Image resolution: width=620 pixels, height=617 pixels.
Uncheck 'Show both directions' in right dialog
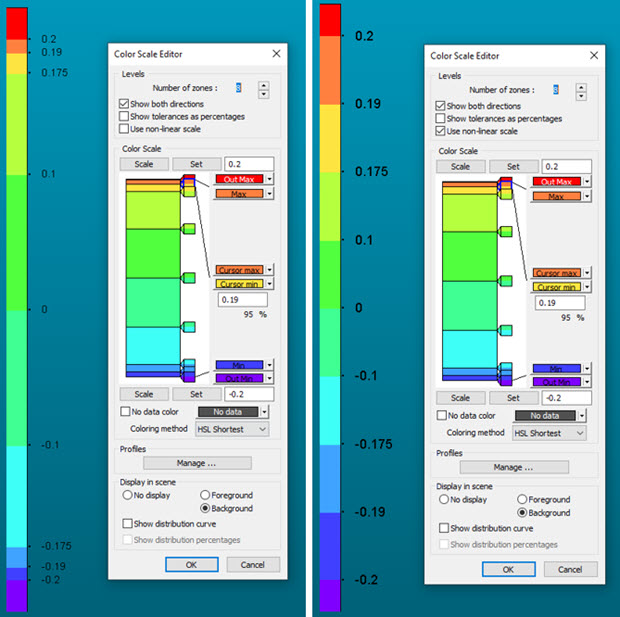tap(441, 106)
